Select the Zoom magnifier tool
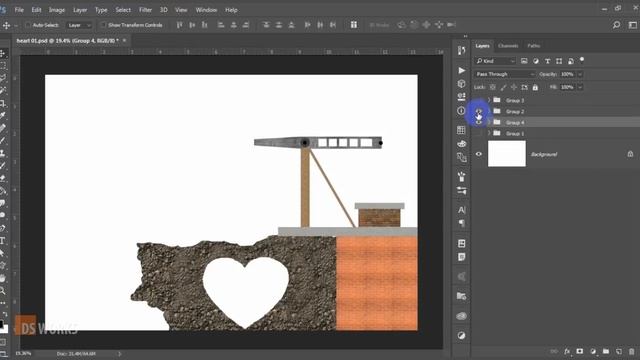The height and width of the screenshot is (360, 640). click(3, 291)
